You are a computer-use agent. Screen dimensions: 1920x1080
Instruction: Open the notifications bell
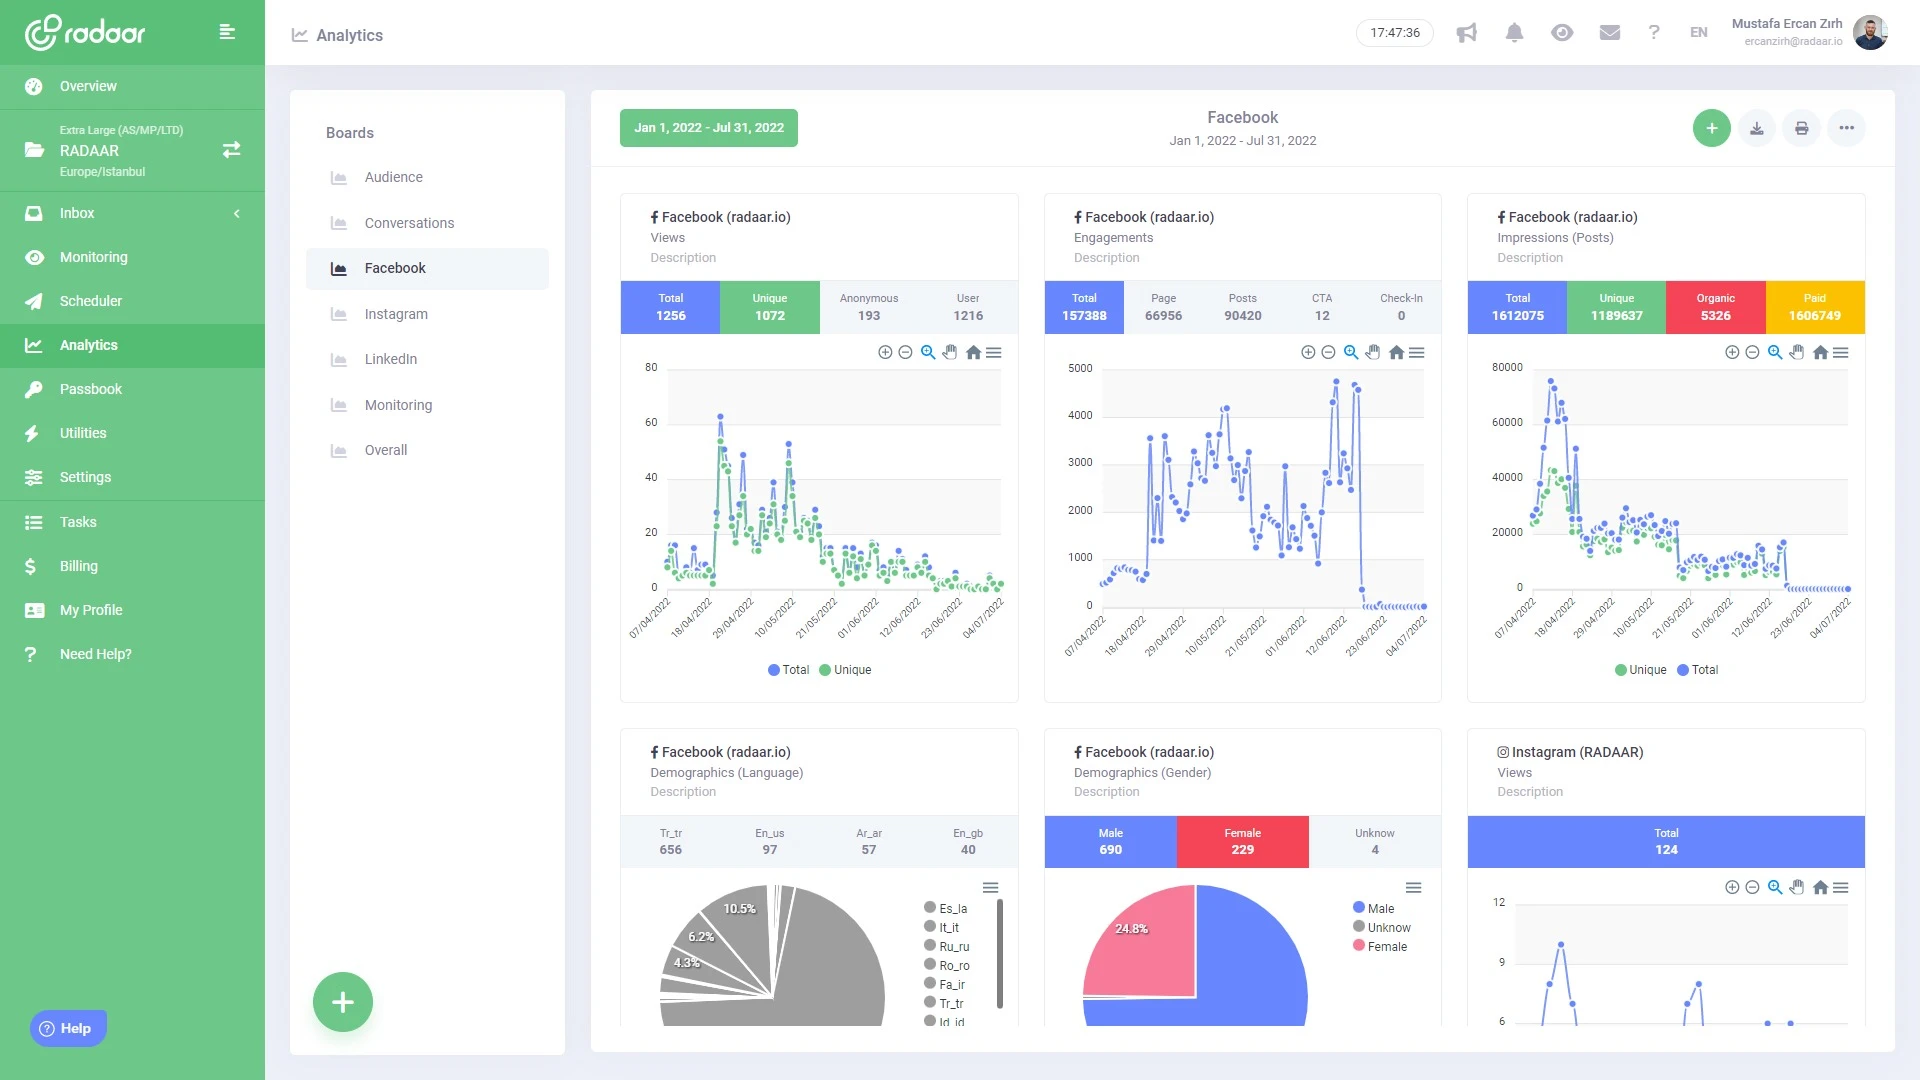click(x=1514, y=33)
